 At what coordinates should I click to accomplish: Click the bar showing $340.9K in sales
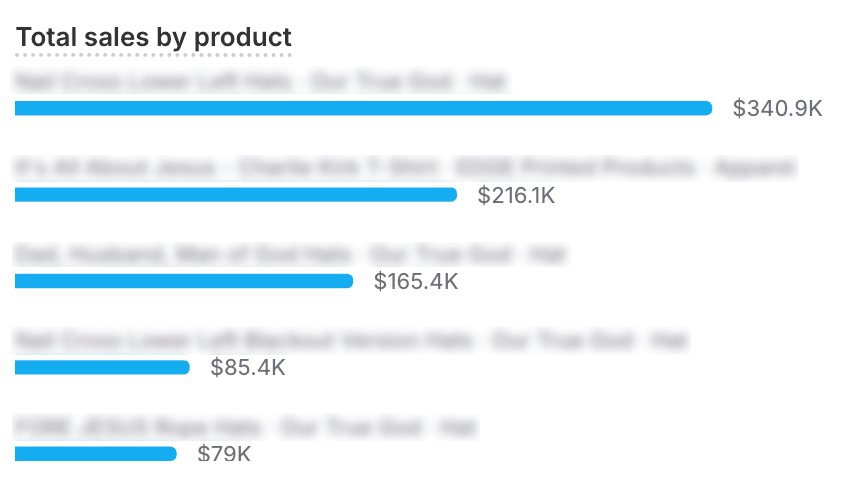363,108
